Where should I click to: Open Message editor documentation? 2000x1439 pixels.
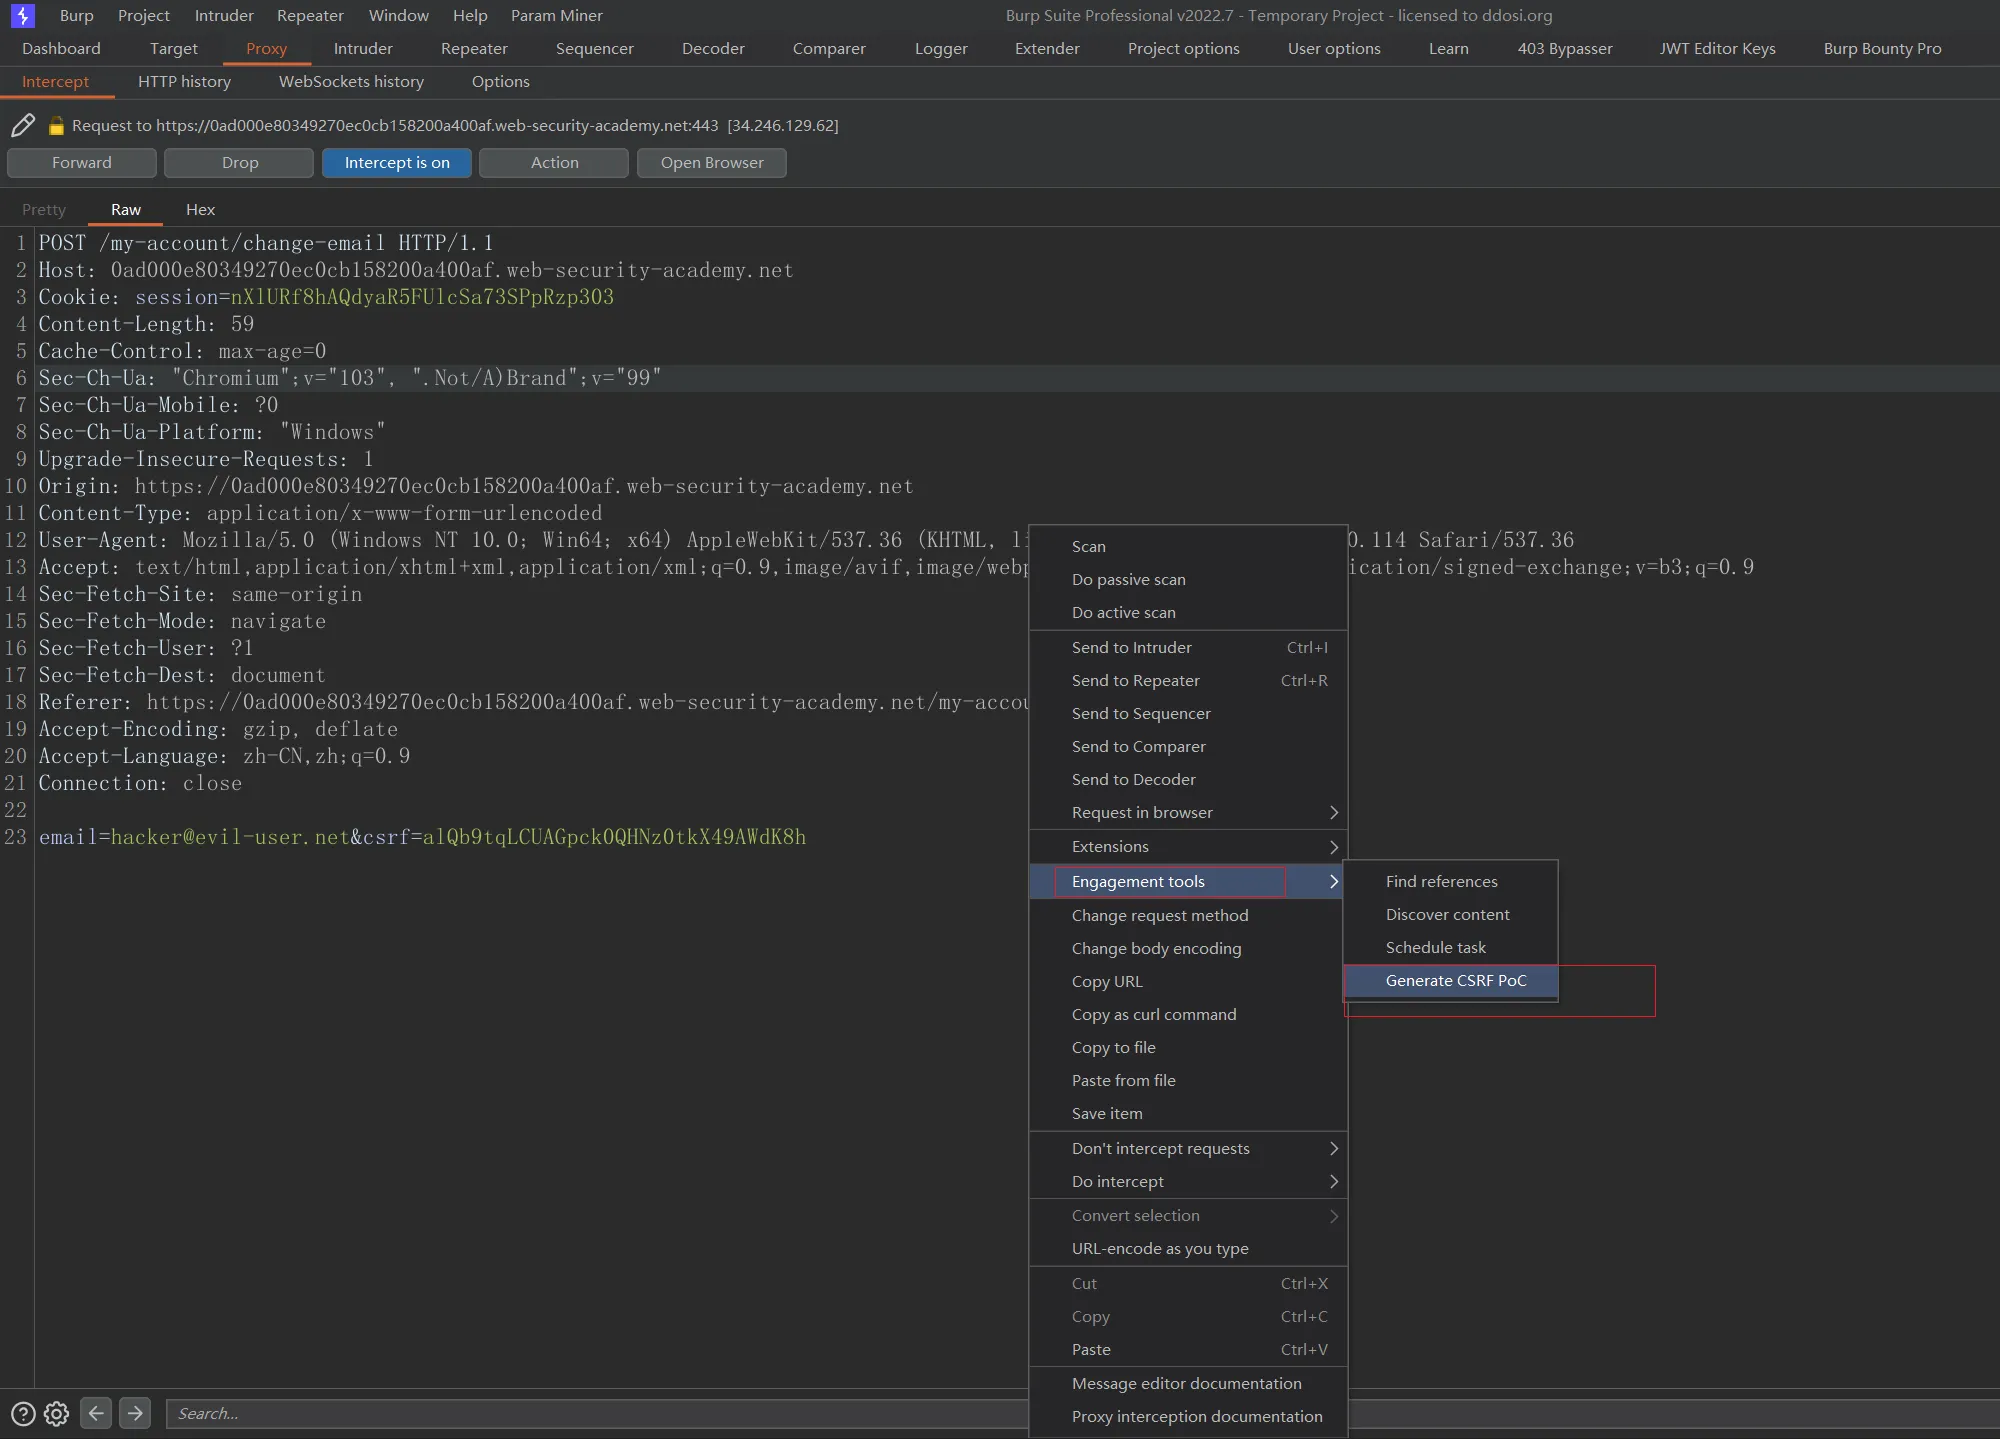(x=1188, y=1383)
